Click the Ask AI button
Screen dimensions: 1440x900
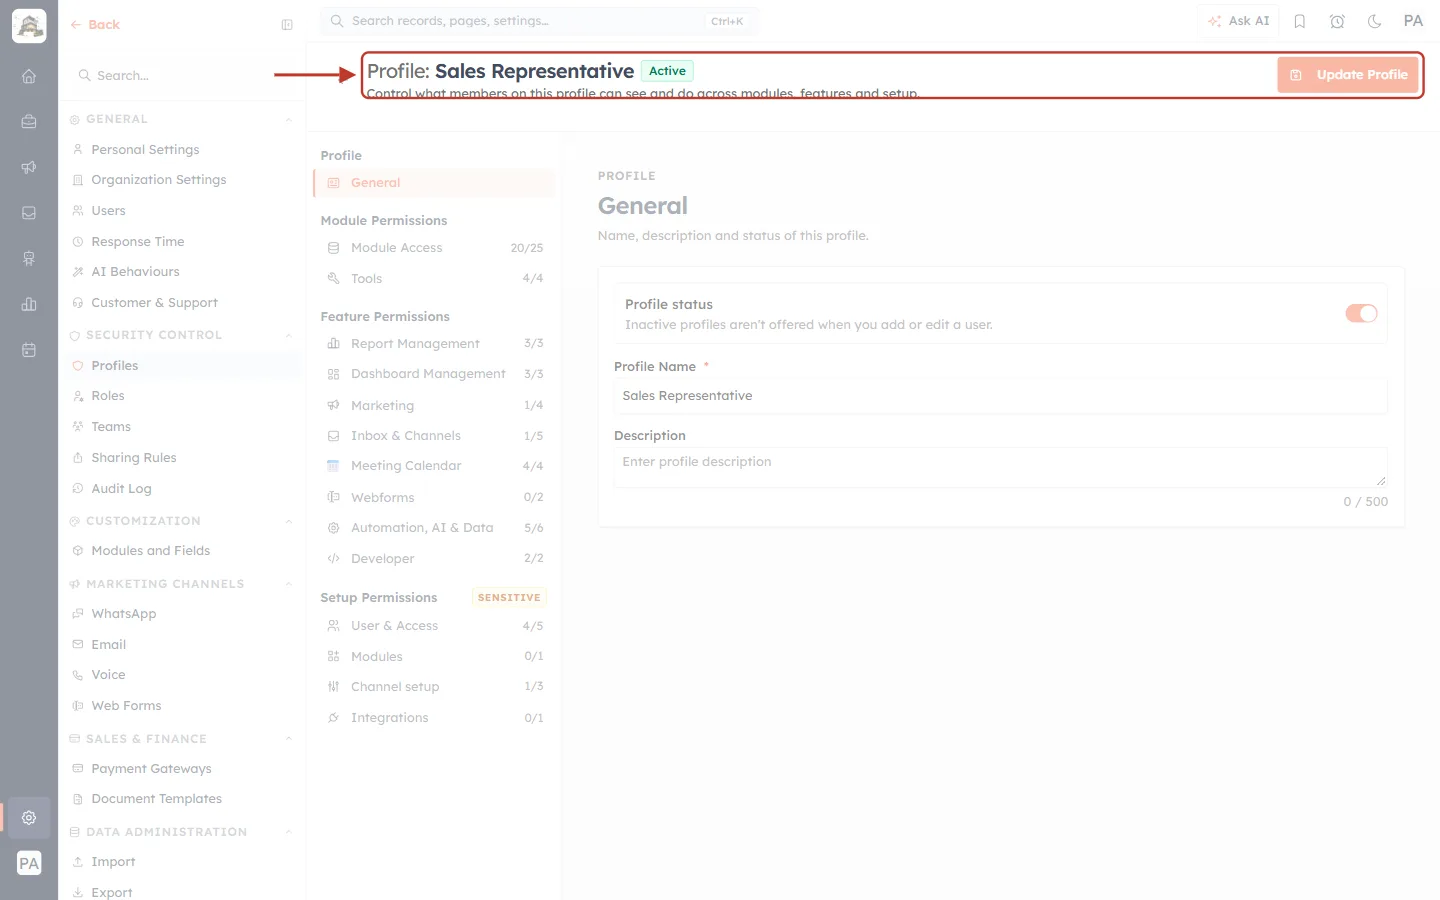[x=1238, y=21]
